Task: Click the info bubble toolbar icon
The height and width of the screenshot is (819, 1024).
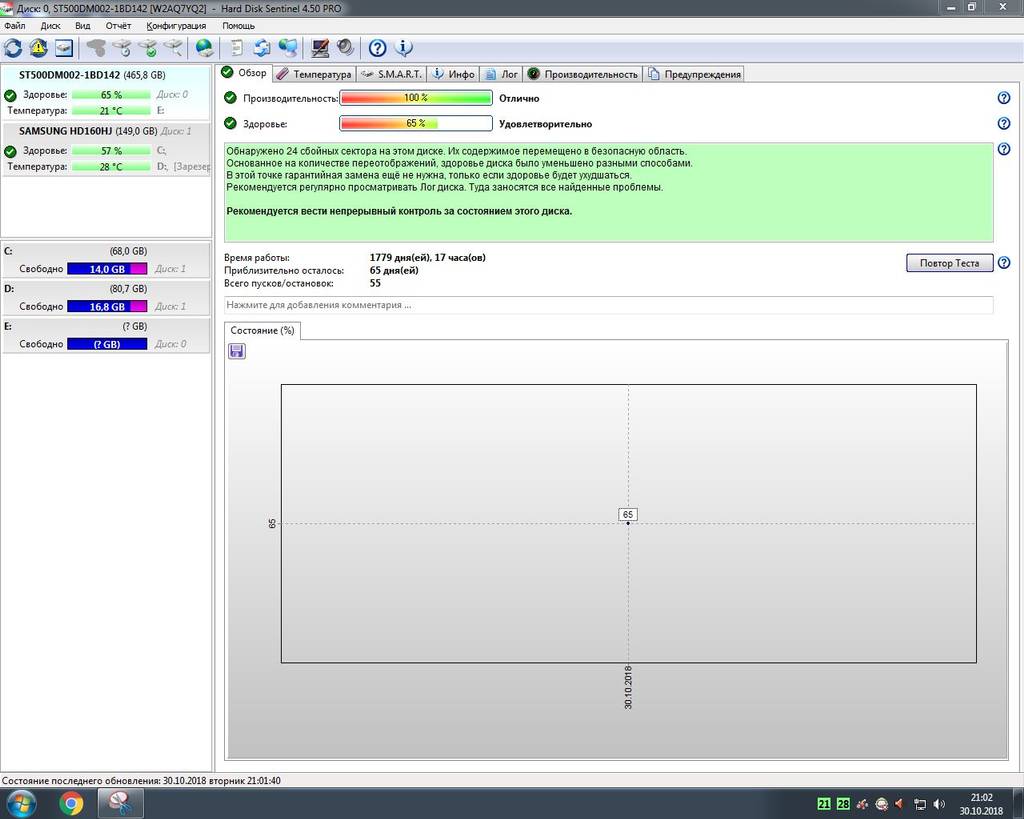Action: 403,47
